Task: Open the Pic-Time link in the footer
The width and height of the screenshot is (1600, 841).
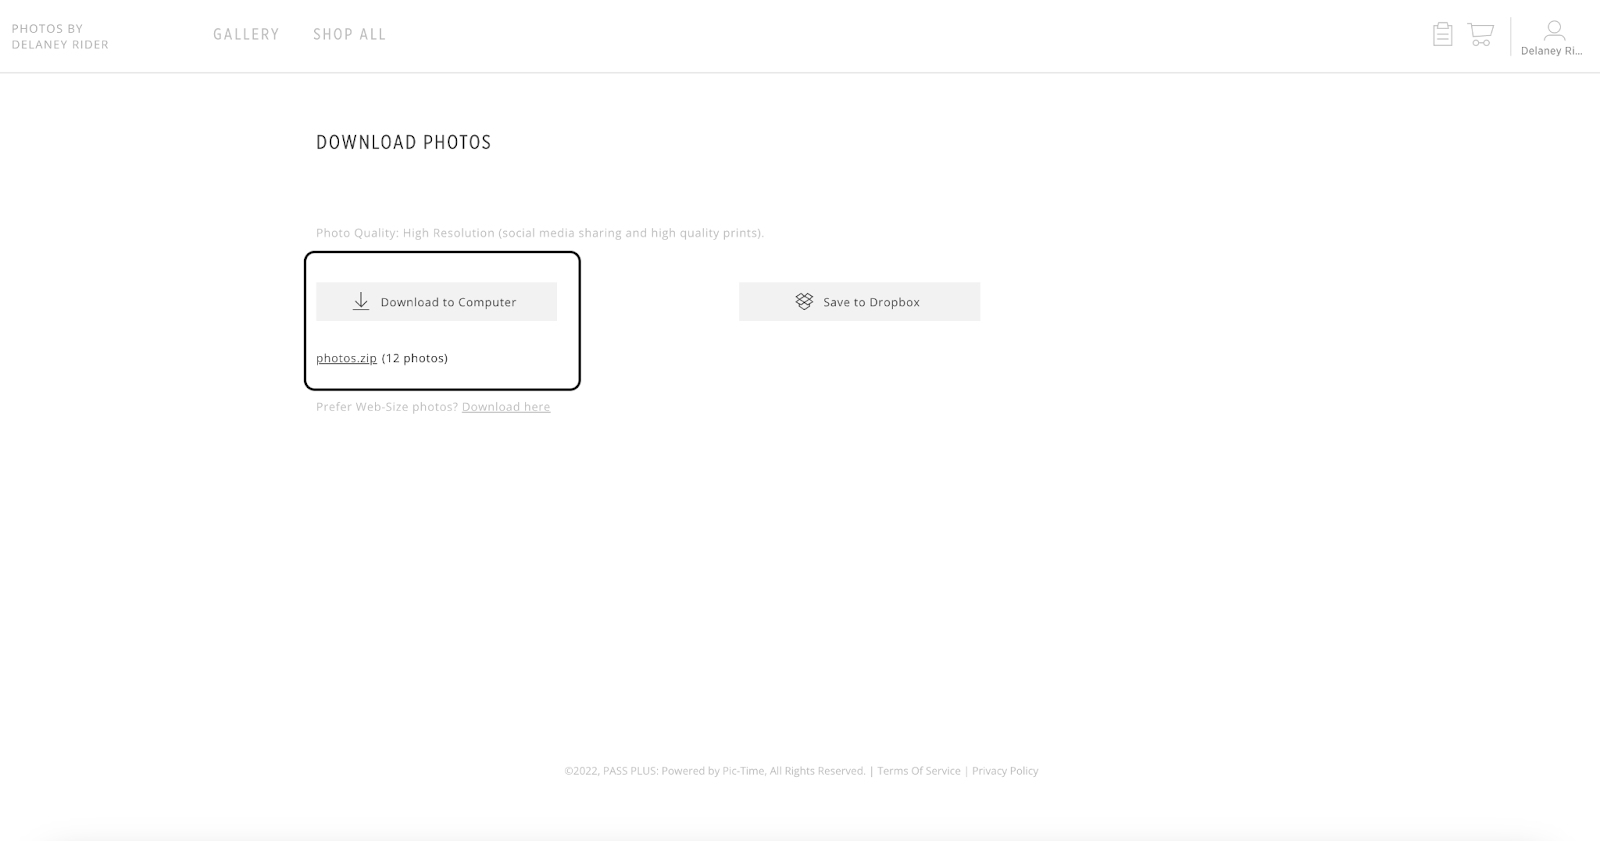Action: pyautogui.click(x=743, y=771)
